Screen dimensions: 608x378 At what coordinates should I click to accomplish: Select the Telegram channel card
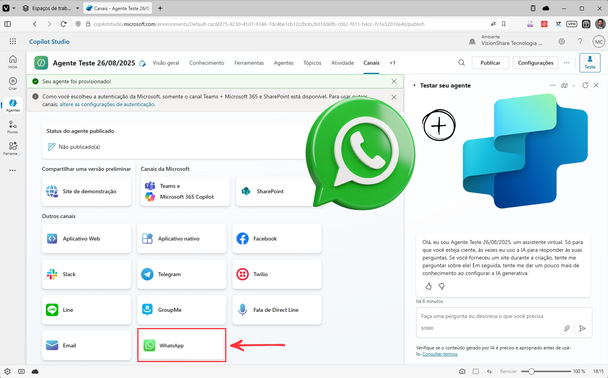point(181,274)
